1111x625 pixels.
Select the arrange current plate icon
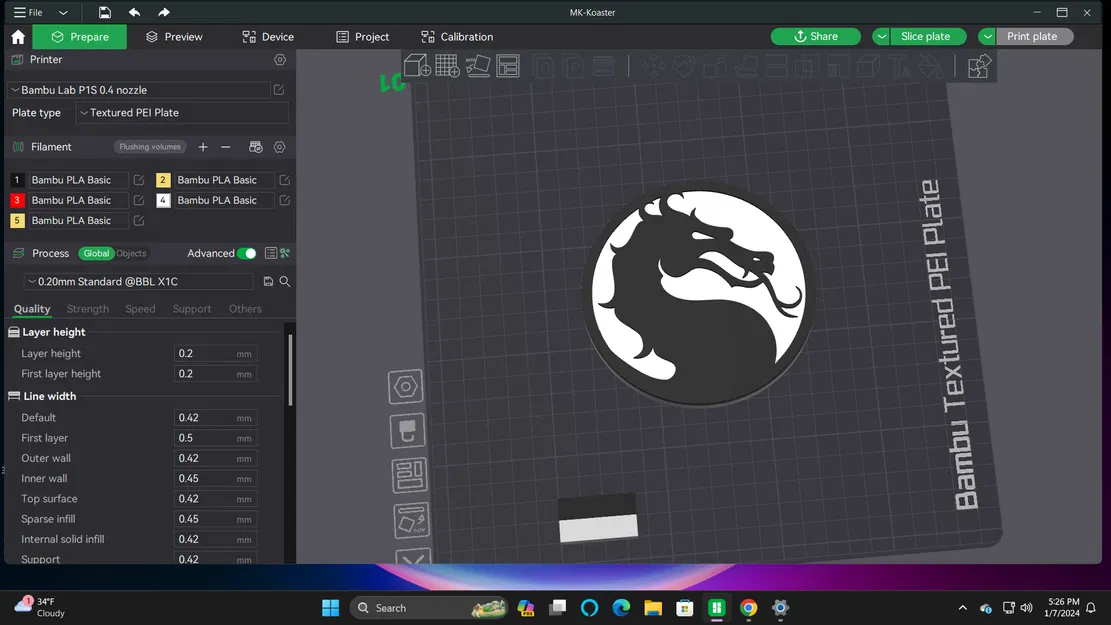(x=409, y=475)
